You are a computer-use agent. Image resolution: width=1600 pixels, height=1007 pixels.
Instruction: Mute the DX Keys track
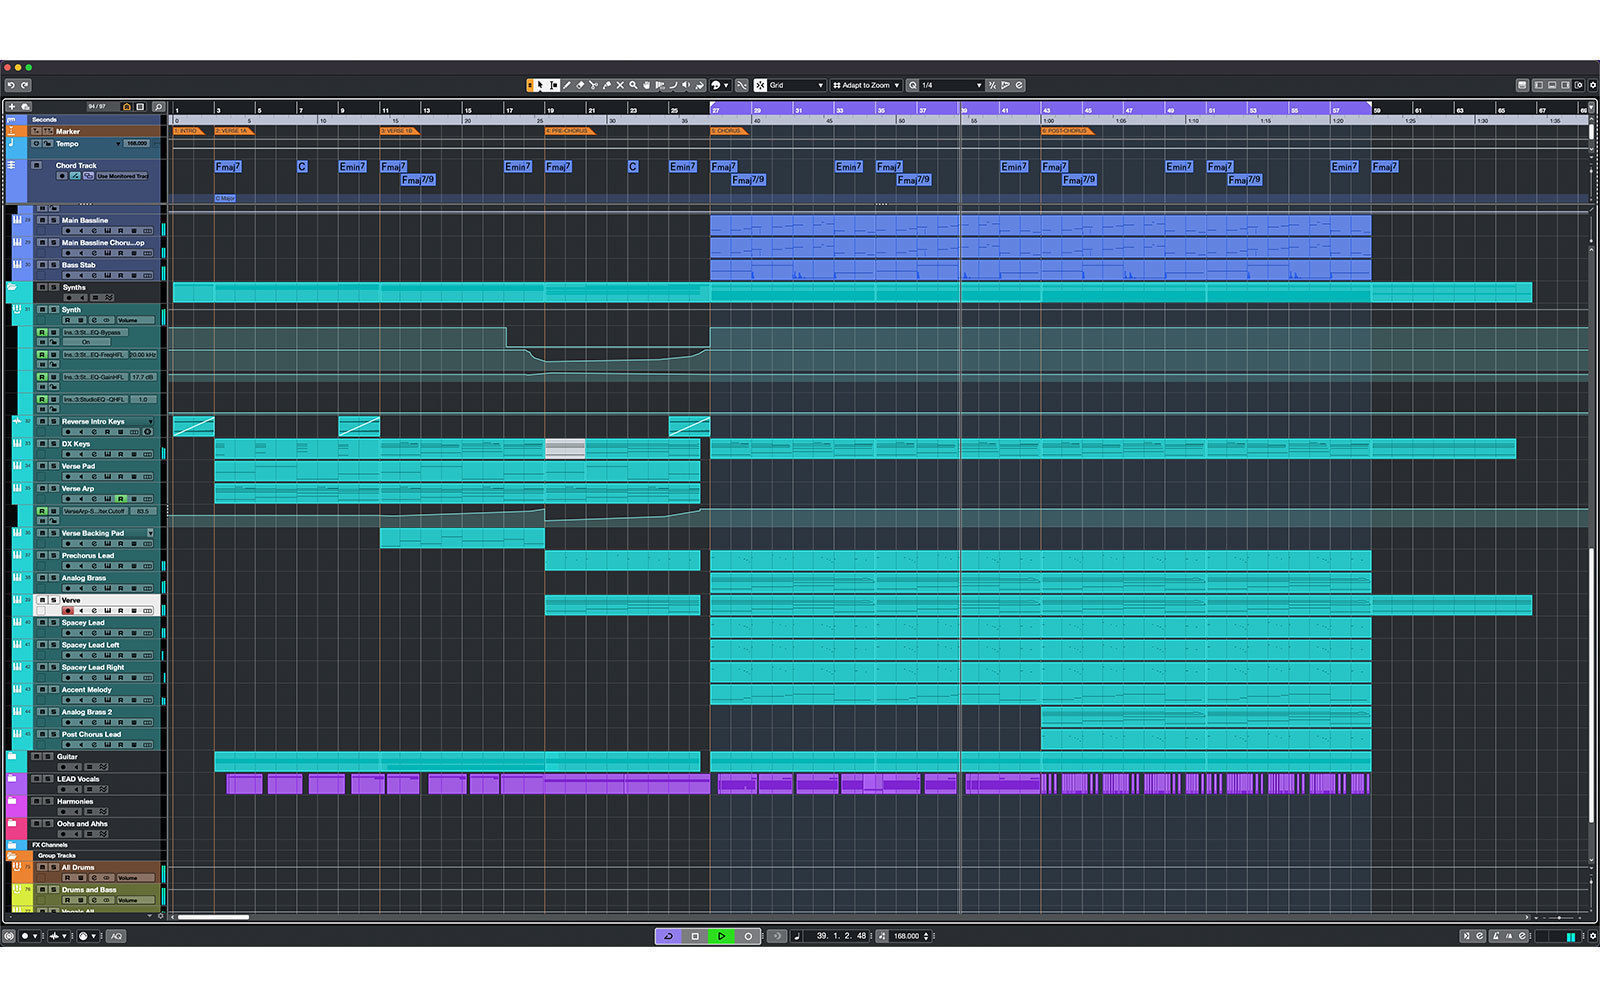point(42,444)
